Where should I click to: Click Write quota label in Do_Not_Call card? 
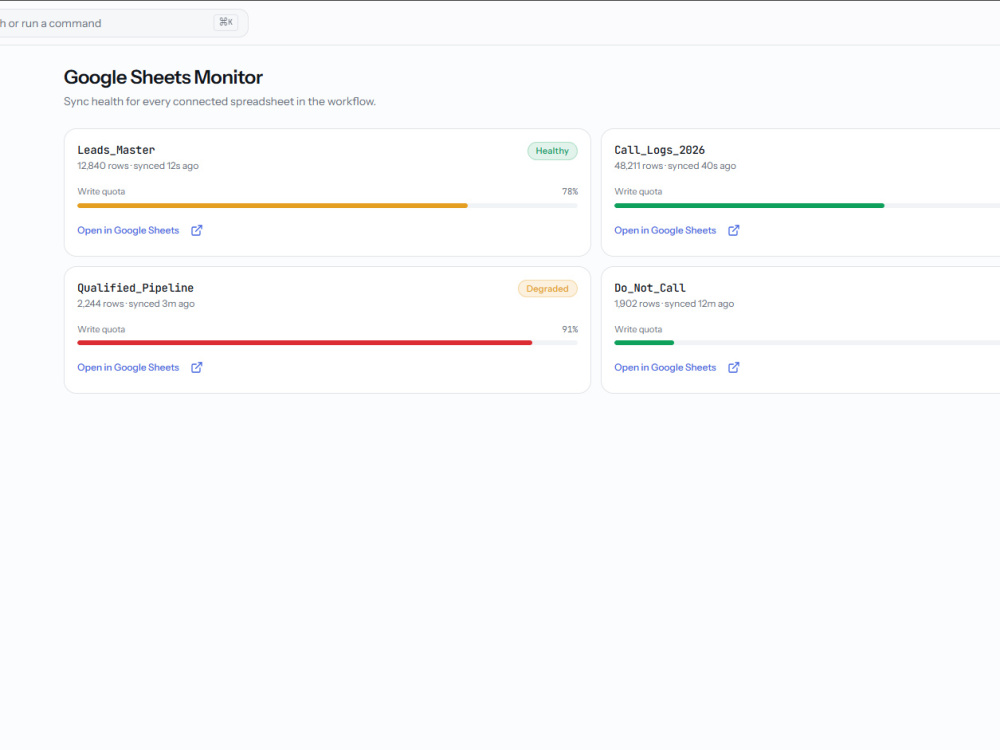(x=638, y=329)
